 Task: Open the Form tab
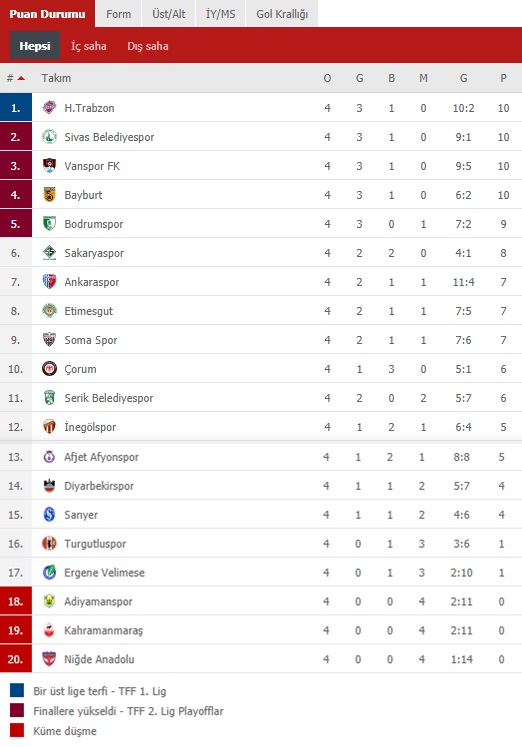[x=119, y=14]
